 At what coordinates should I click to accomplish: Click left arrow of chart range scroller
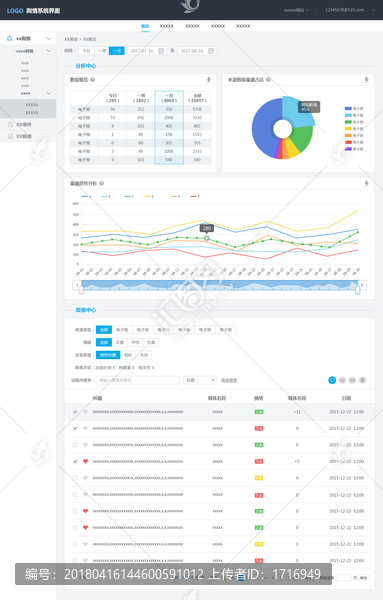77,285
